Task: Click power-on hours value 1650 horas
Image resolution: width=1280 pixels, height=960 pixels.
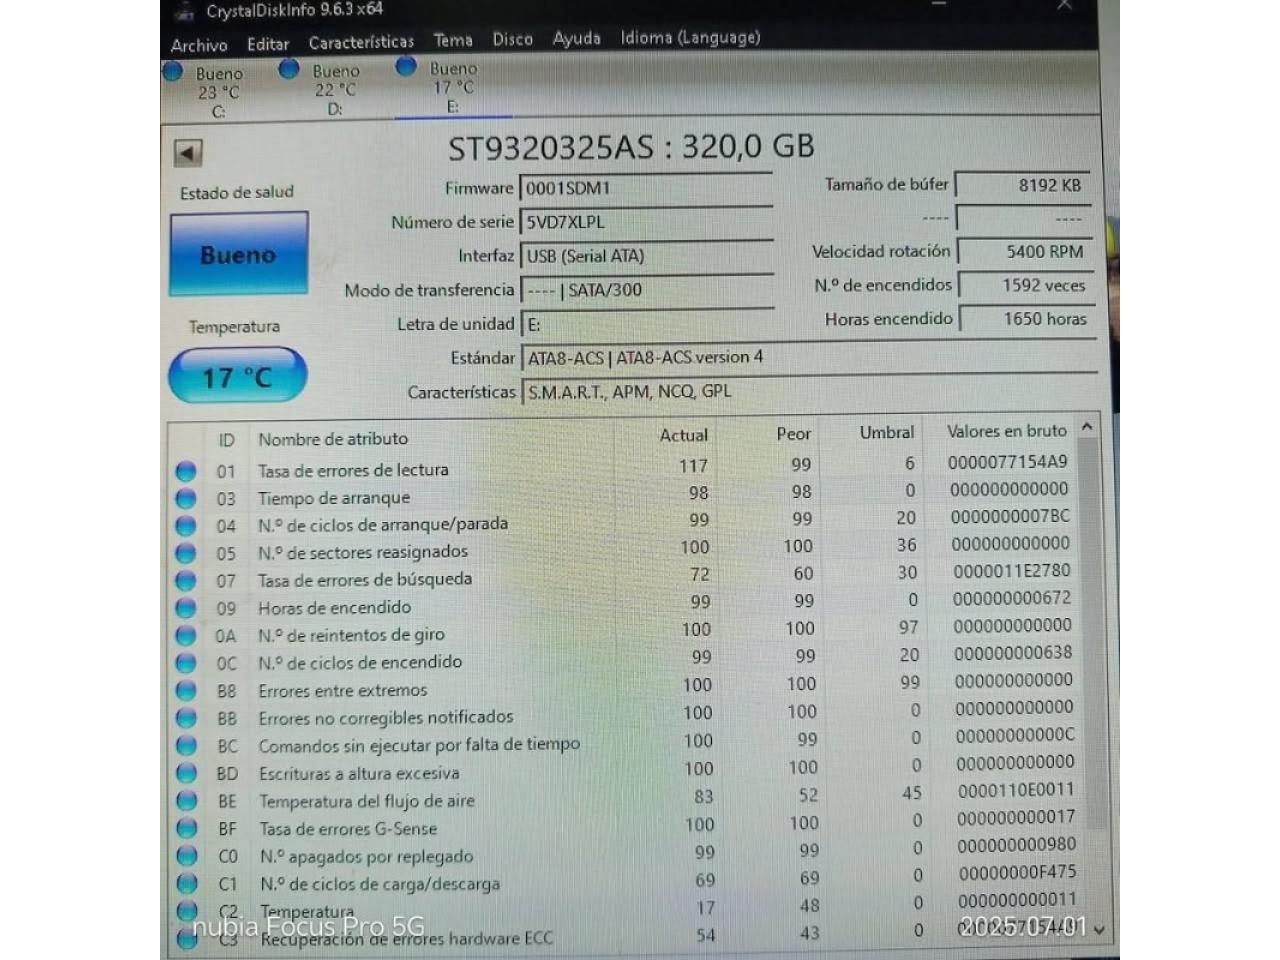Action: [1027, 319]
